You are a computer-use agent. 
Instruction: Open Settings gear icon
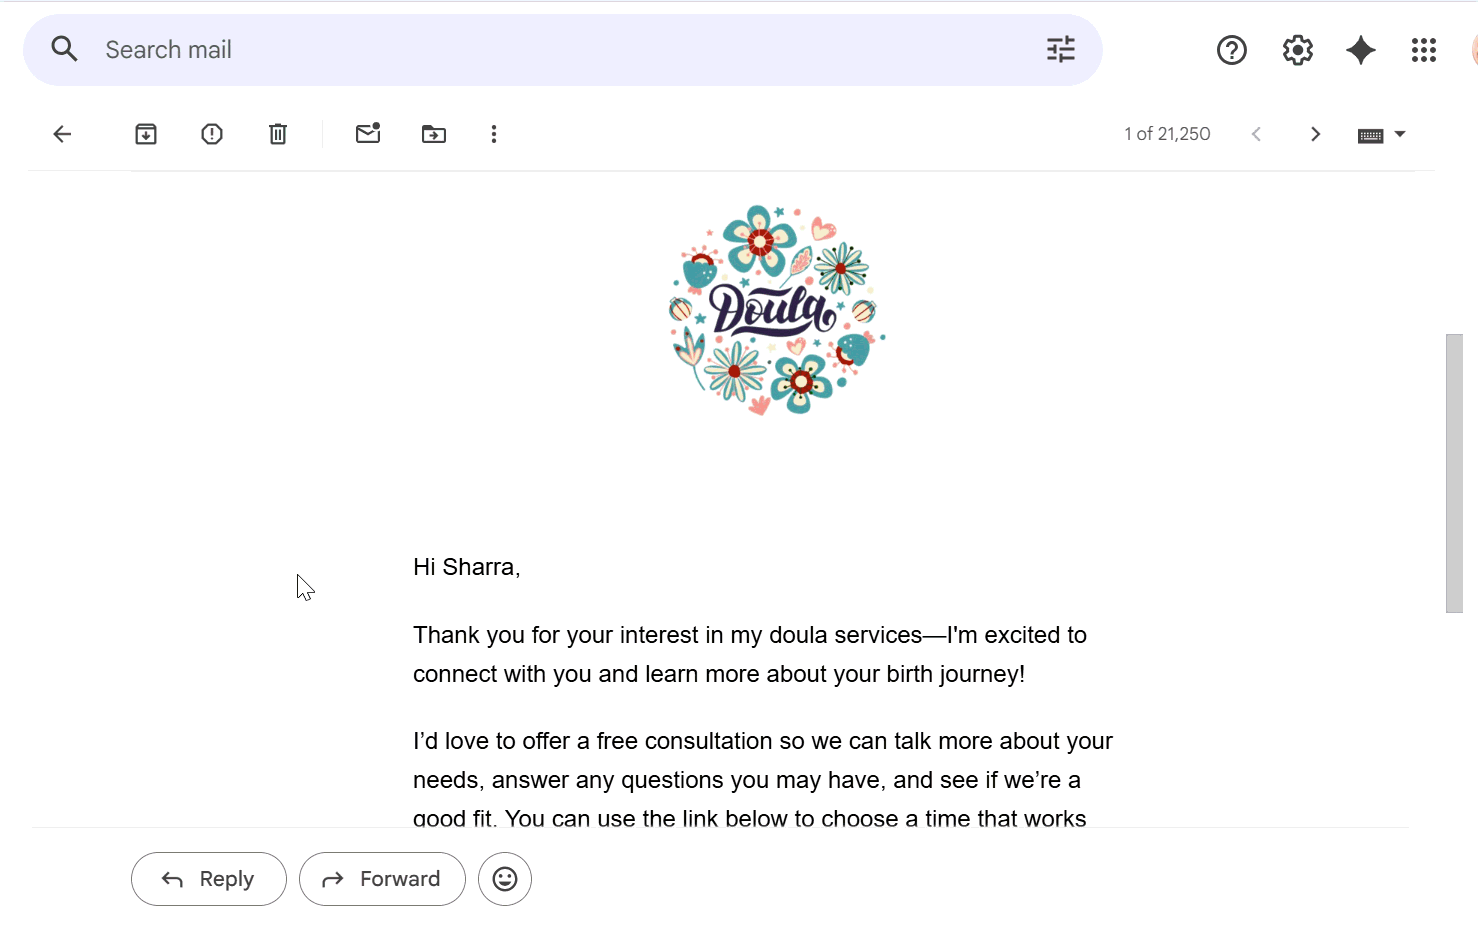pyautogui.click(x=1298, y=50)
